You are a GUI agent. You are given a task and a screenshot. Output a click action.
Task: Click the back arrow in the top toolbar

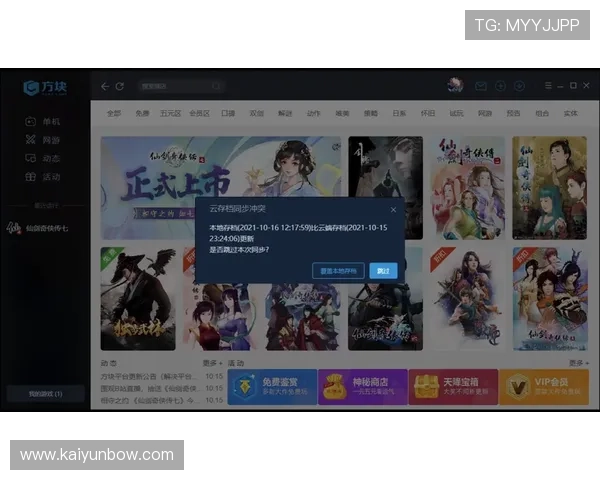click(x=105, y=87)
